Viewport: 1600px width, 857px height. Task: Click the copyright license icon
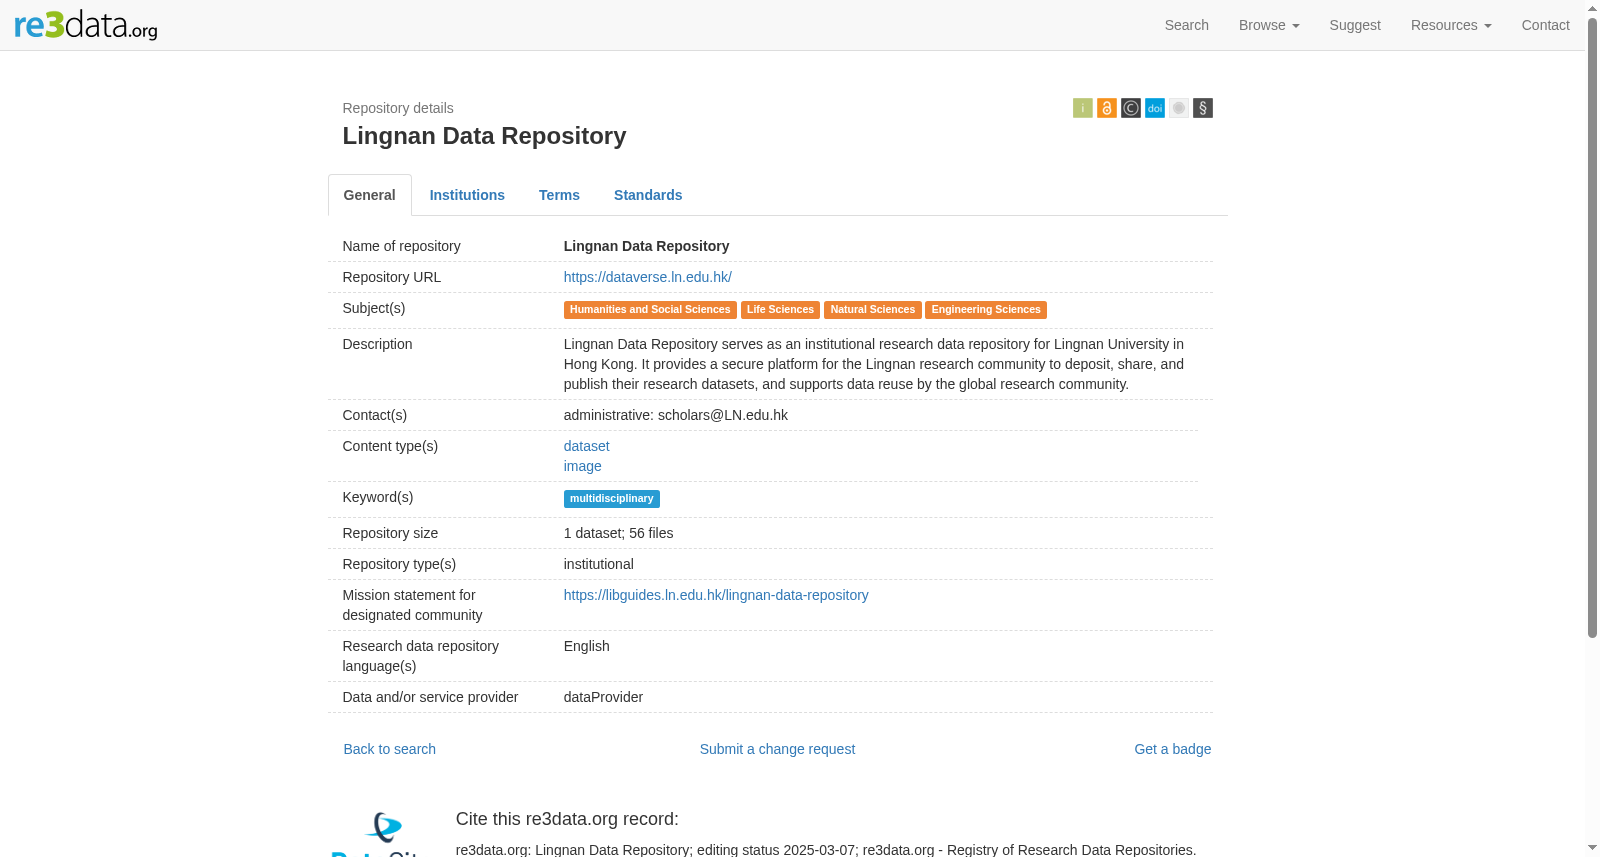1131,108
